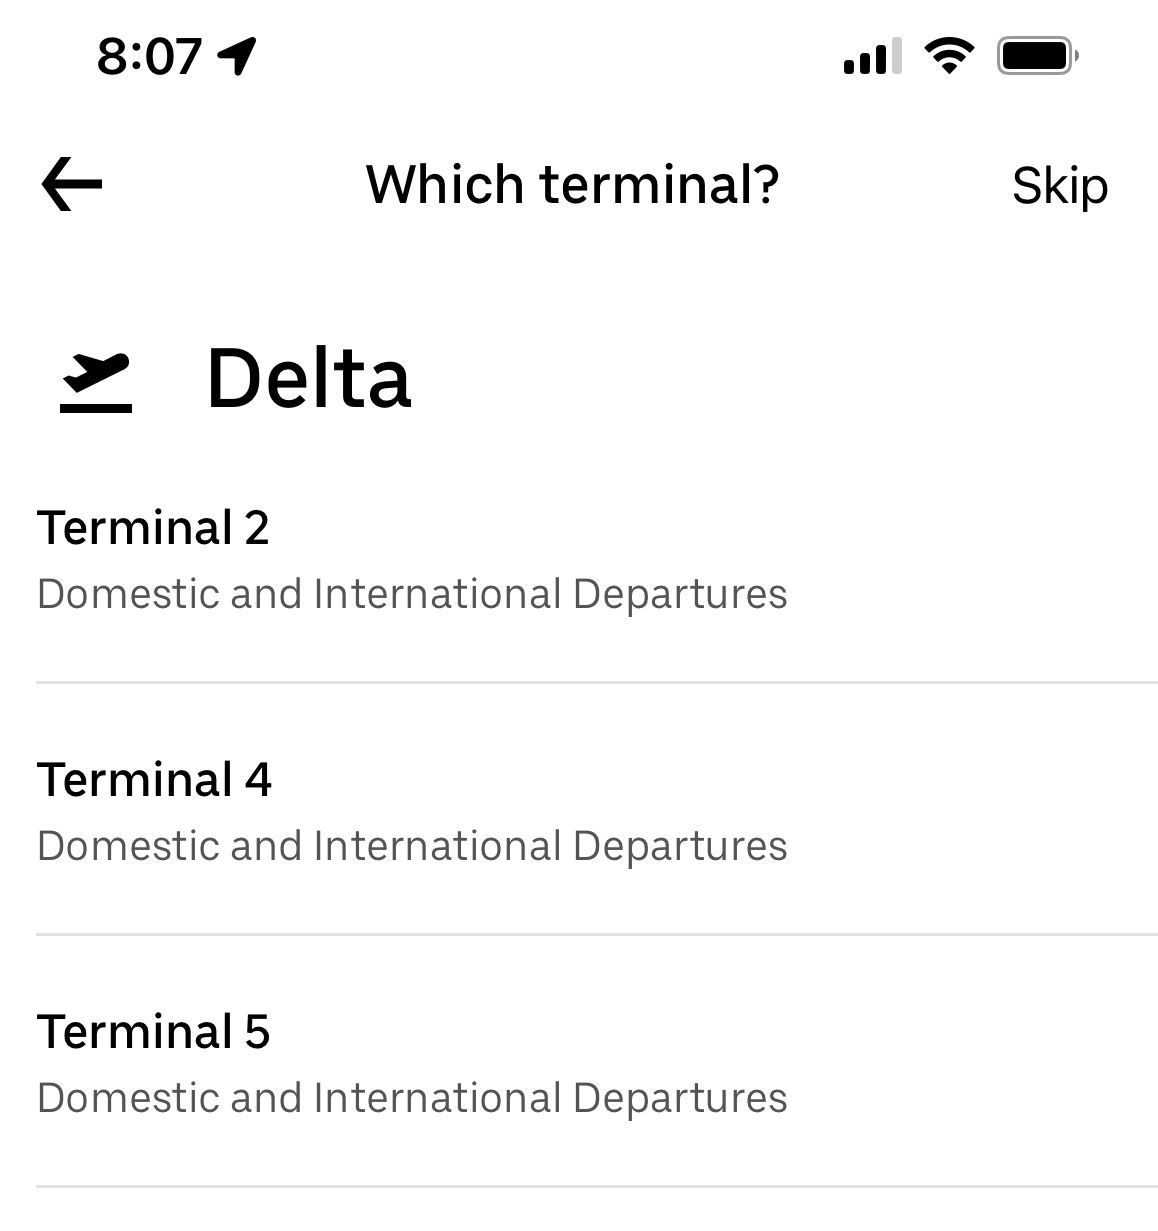
Task: Choose Terminal 4 from the list
Action: [x=578, y=812]
